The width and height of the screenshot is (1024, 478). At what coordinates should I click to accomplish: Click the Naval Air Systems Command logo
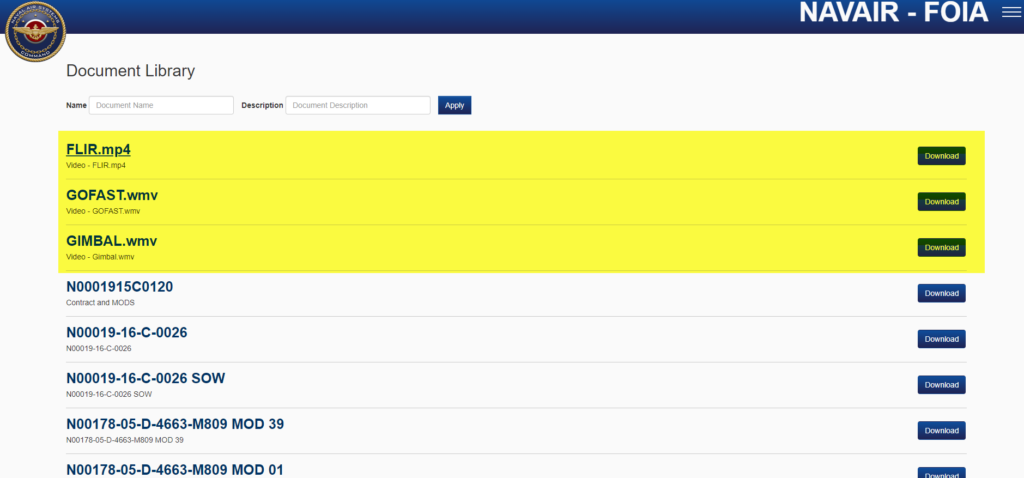point(34,30)
